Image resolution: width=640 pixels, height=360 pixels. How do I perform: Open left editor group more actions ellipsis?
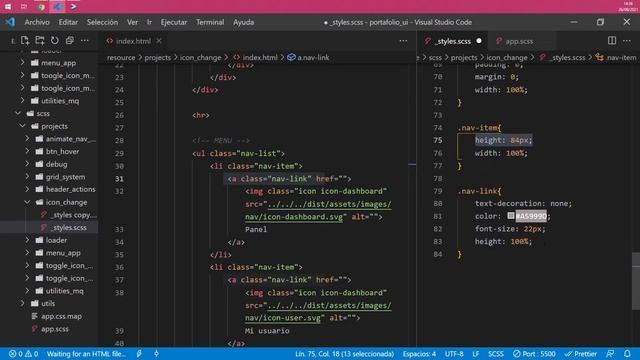coord(403,41)
